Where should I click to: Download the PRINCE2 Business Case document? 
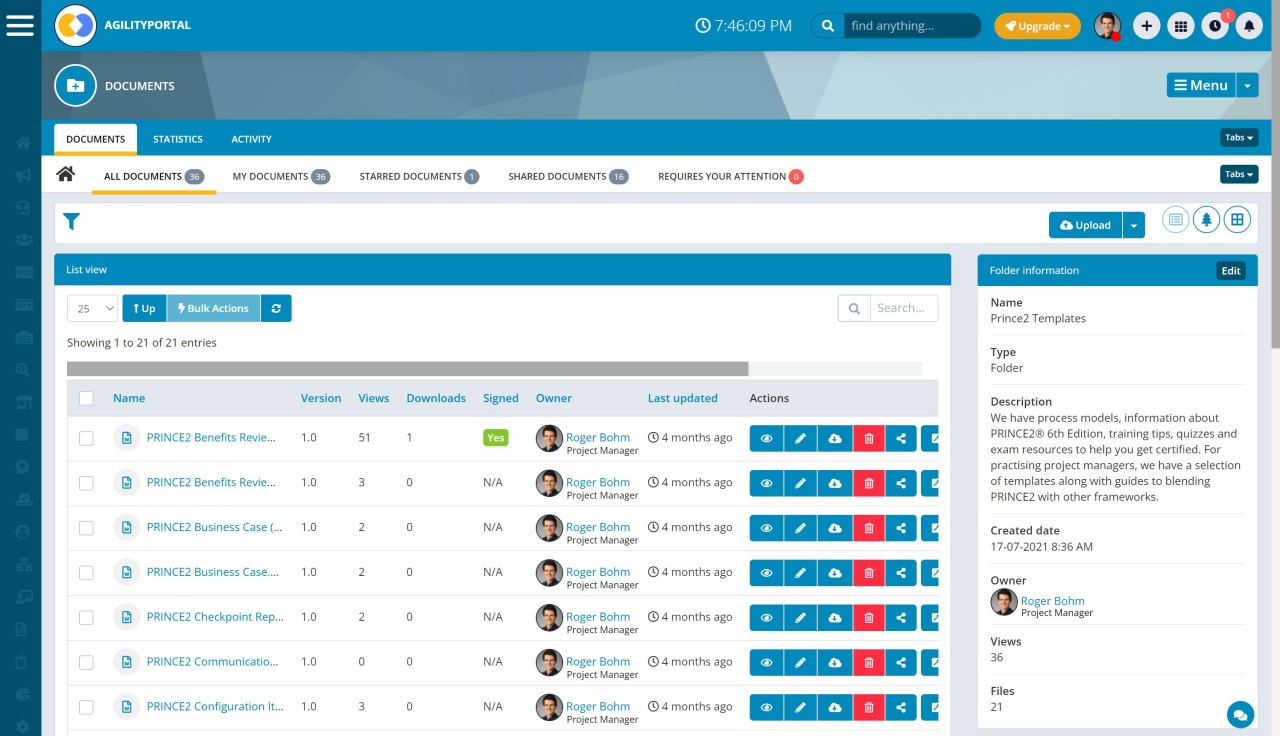pyautogui.click(x=835, y=527)
